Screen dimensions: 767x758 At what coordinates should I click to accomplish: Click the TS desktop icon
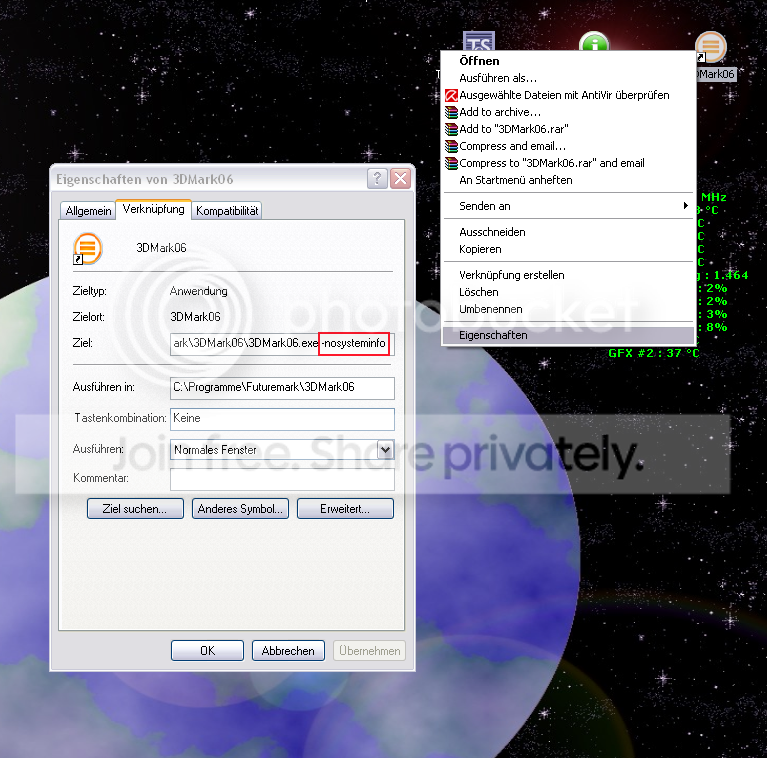[479, 42]
